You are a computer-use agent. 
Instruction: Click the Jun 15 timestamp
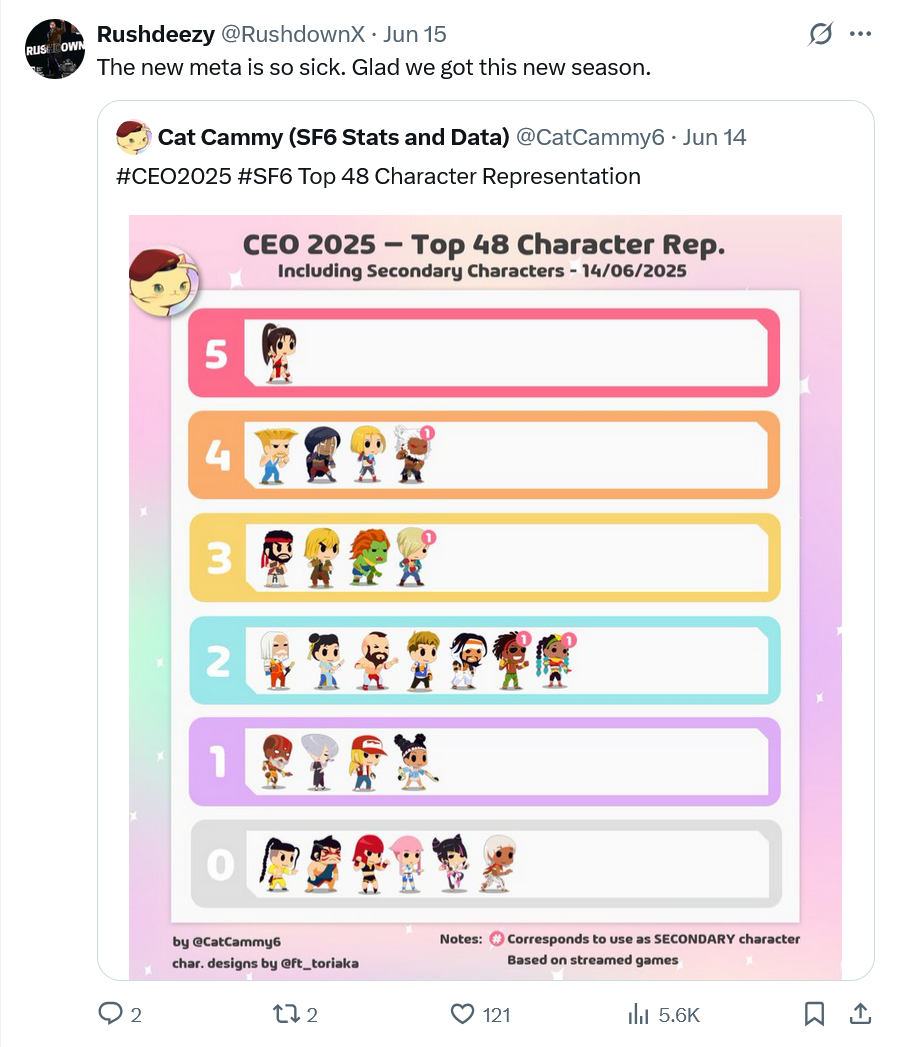[415, 34]
